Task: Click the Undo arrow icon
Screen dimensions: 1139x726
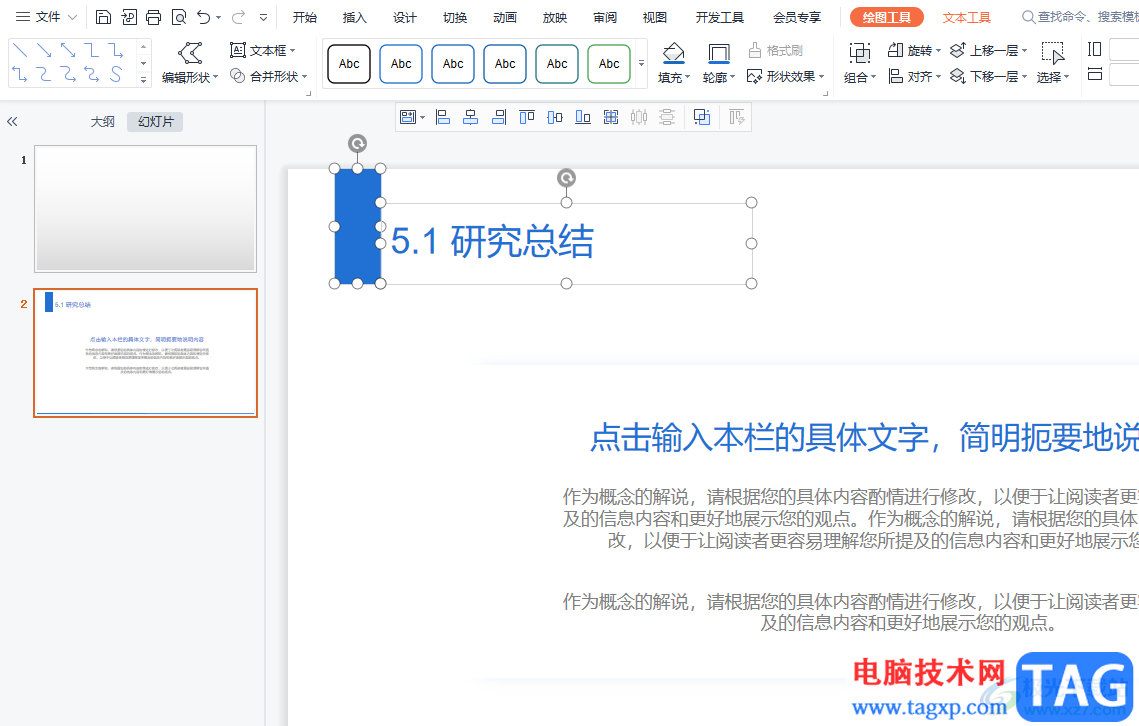Action: point(204,17)
